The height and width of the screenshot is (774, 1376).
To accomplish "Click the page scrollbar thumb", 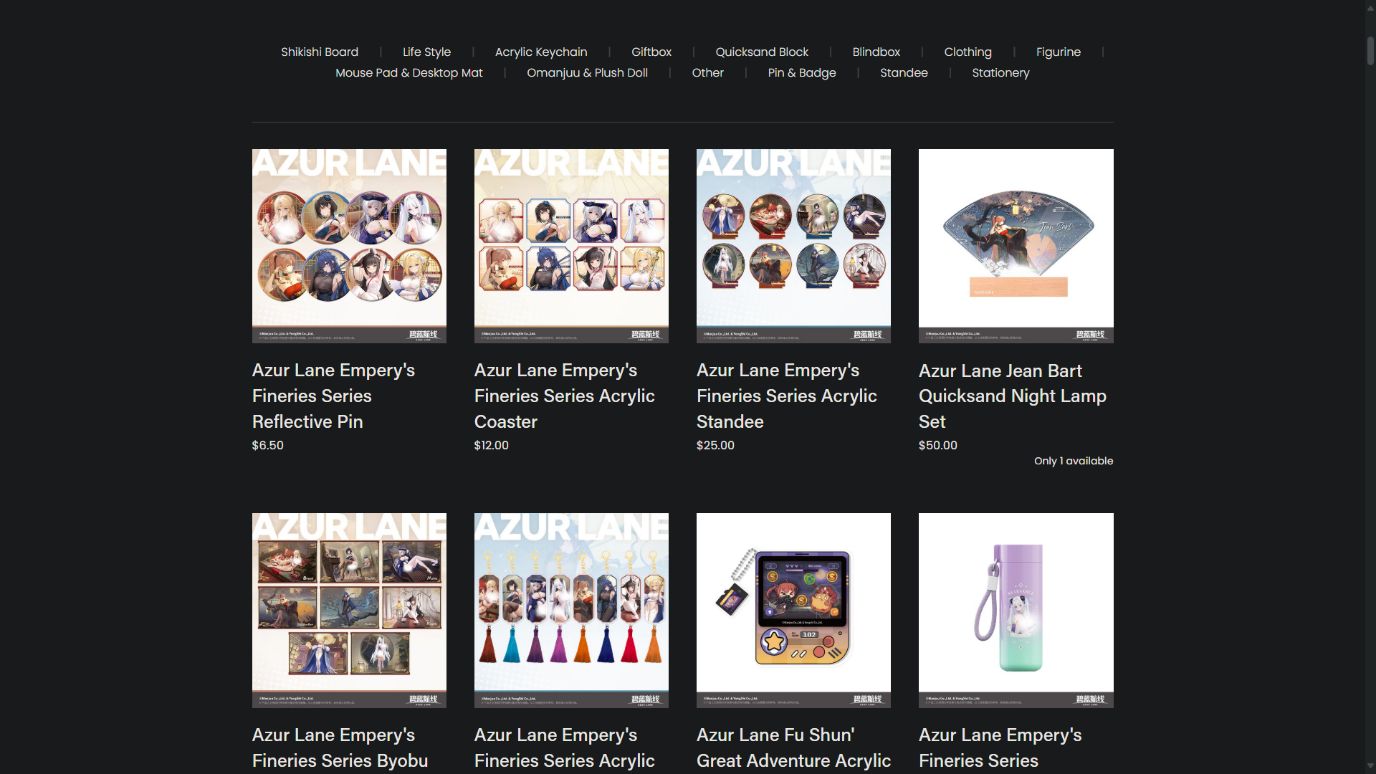I will [x=1370, y=50].
